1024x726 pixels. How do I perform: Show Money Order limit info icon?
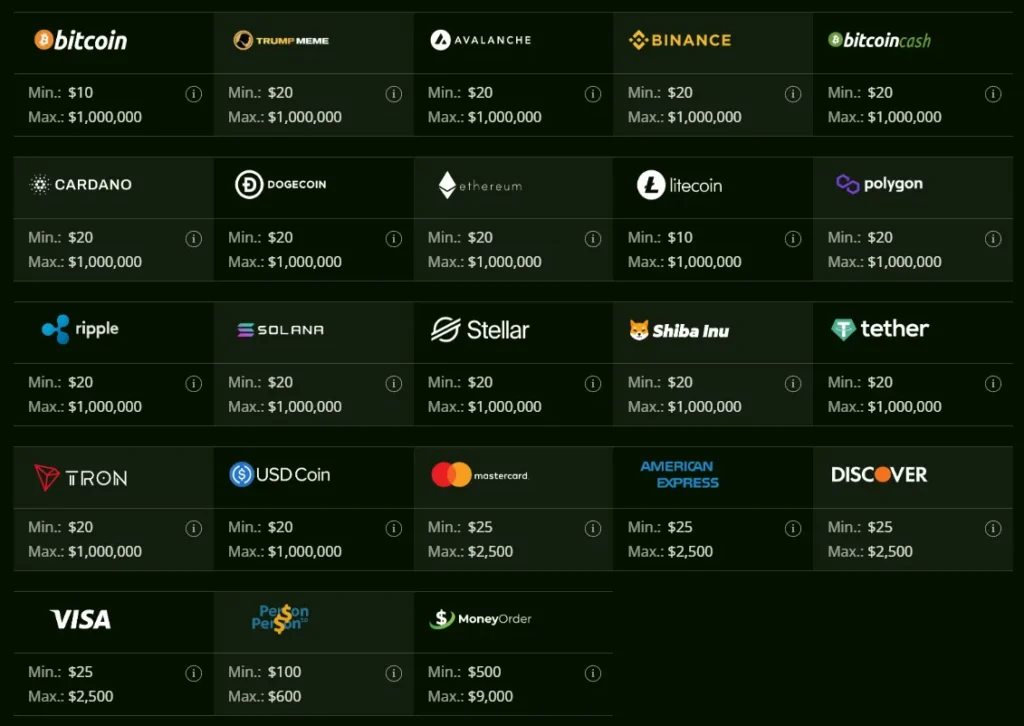(593, 673)
